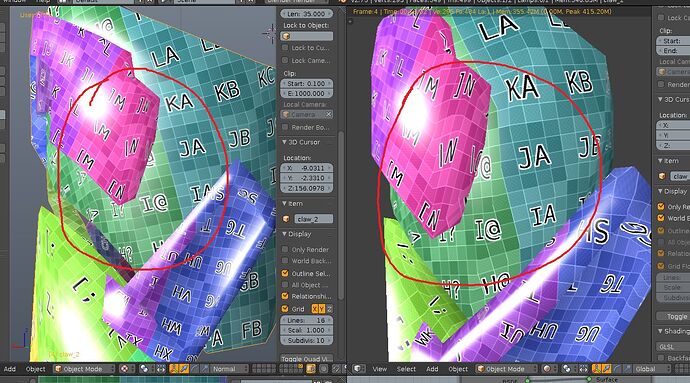Open the Object Mode dropdown in the right viewport
690x383 pixels.
506,369
